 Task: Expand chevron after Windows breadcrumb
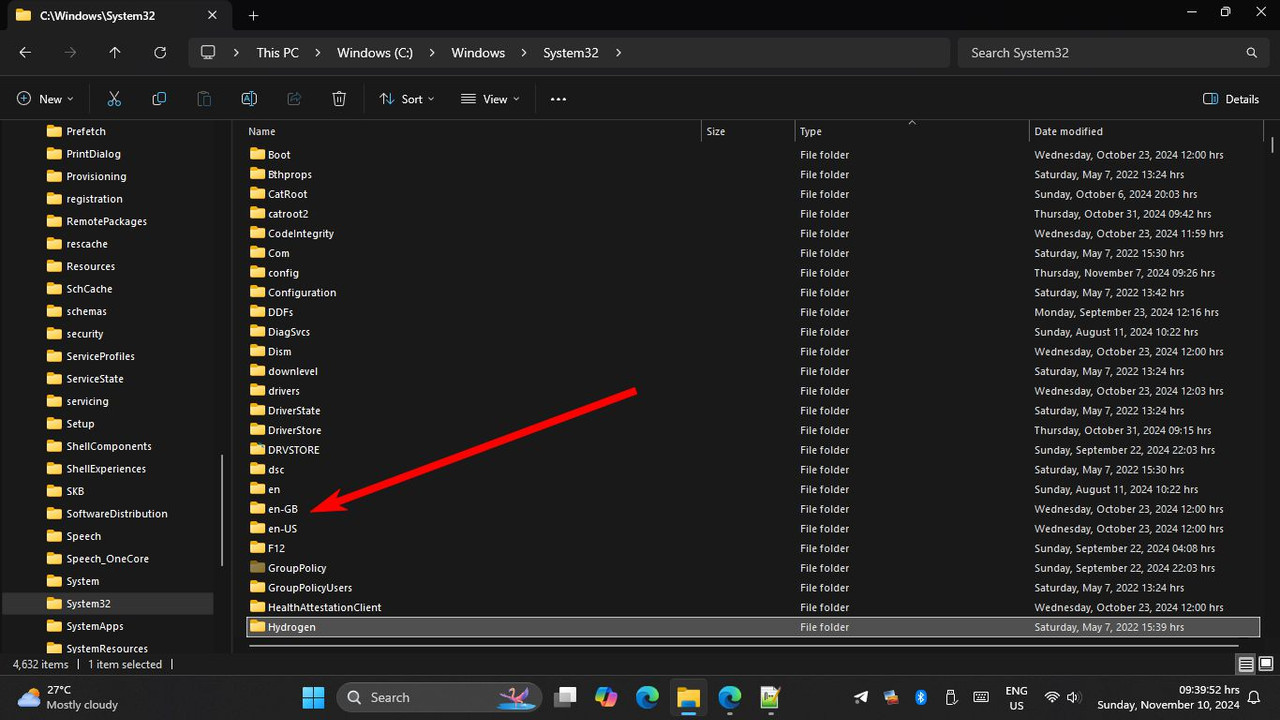coord(524,52)
